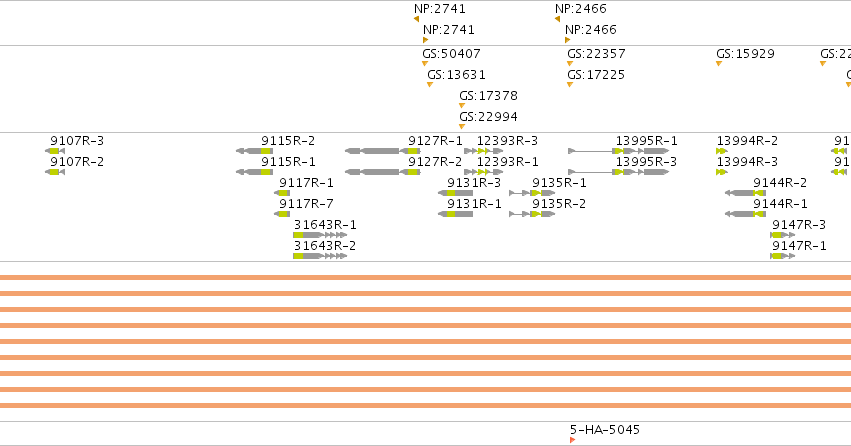Click the 9131R-1 transcript label
The width and height of the screenshot is (851, 446).
[474, 205]
